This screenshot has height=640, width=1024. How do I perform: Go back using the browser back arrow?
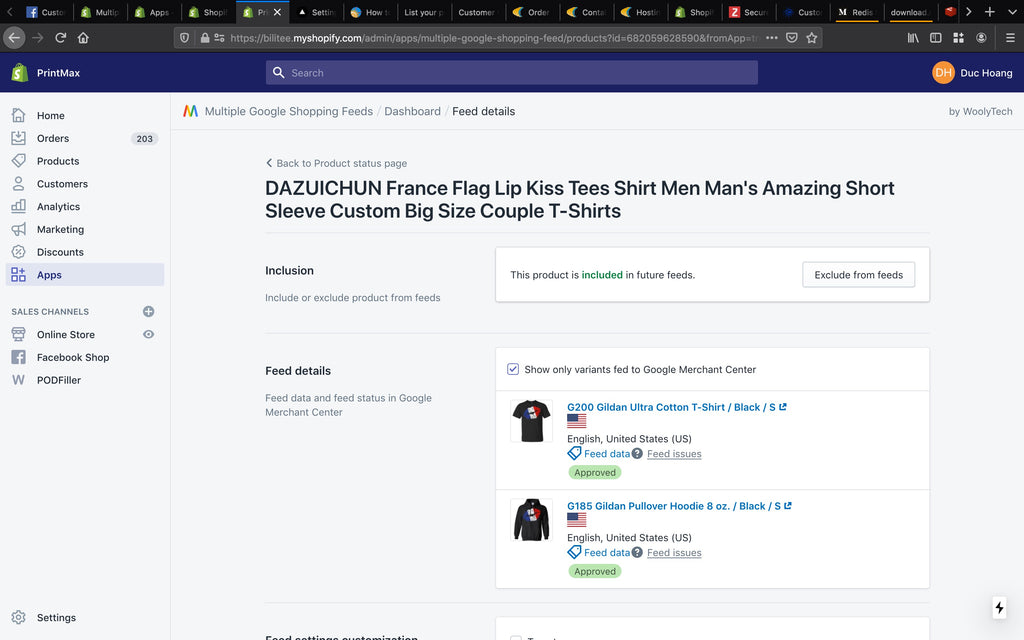click(x=14, y=38)
